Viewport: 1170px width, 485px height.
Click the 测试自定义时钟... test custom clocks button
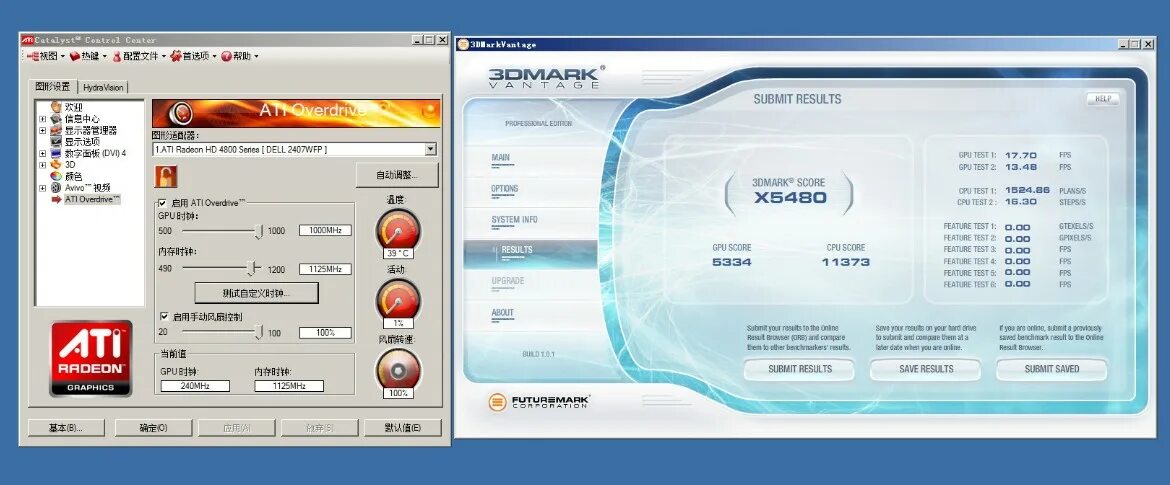[x=257, y=293]
